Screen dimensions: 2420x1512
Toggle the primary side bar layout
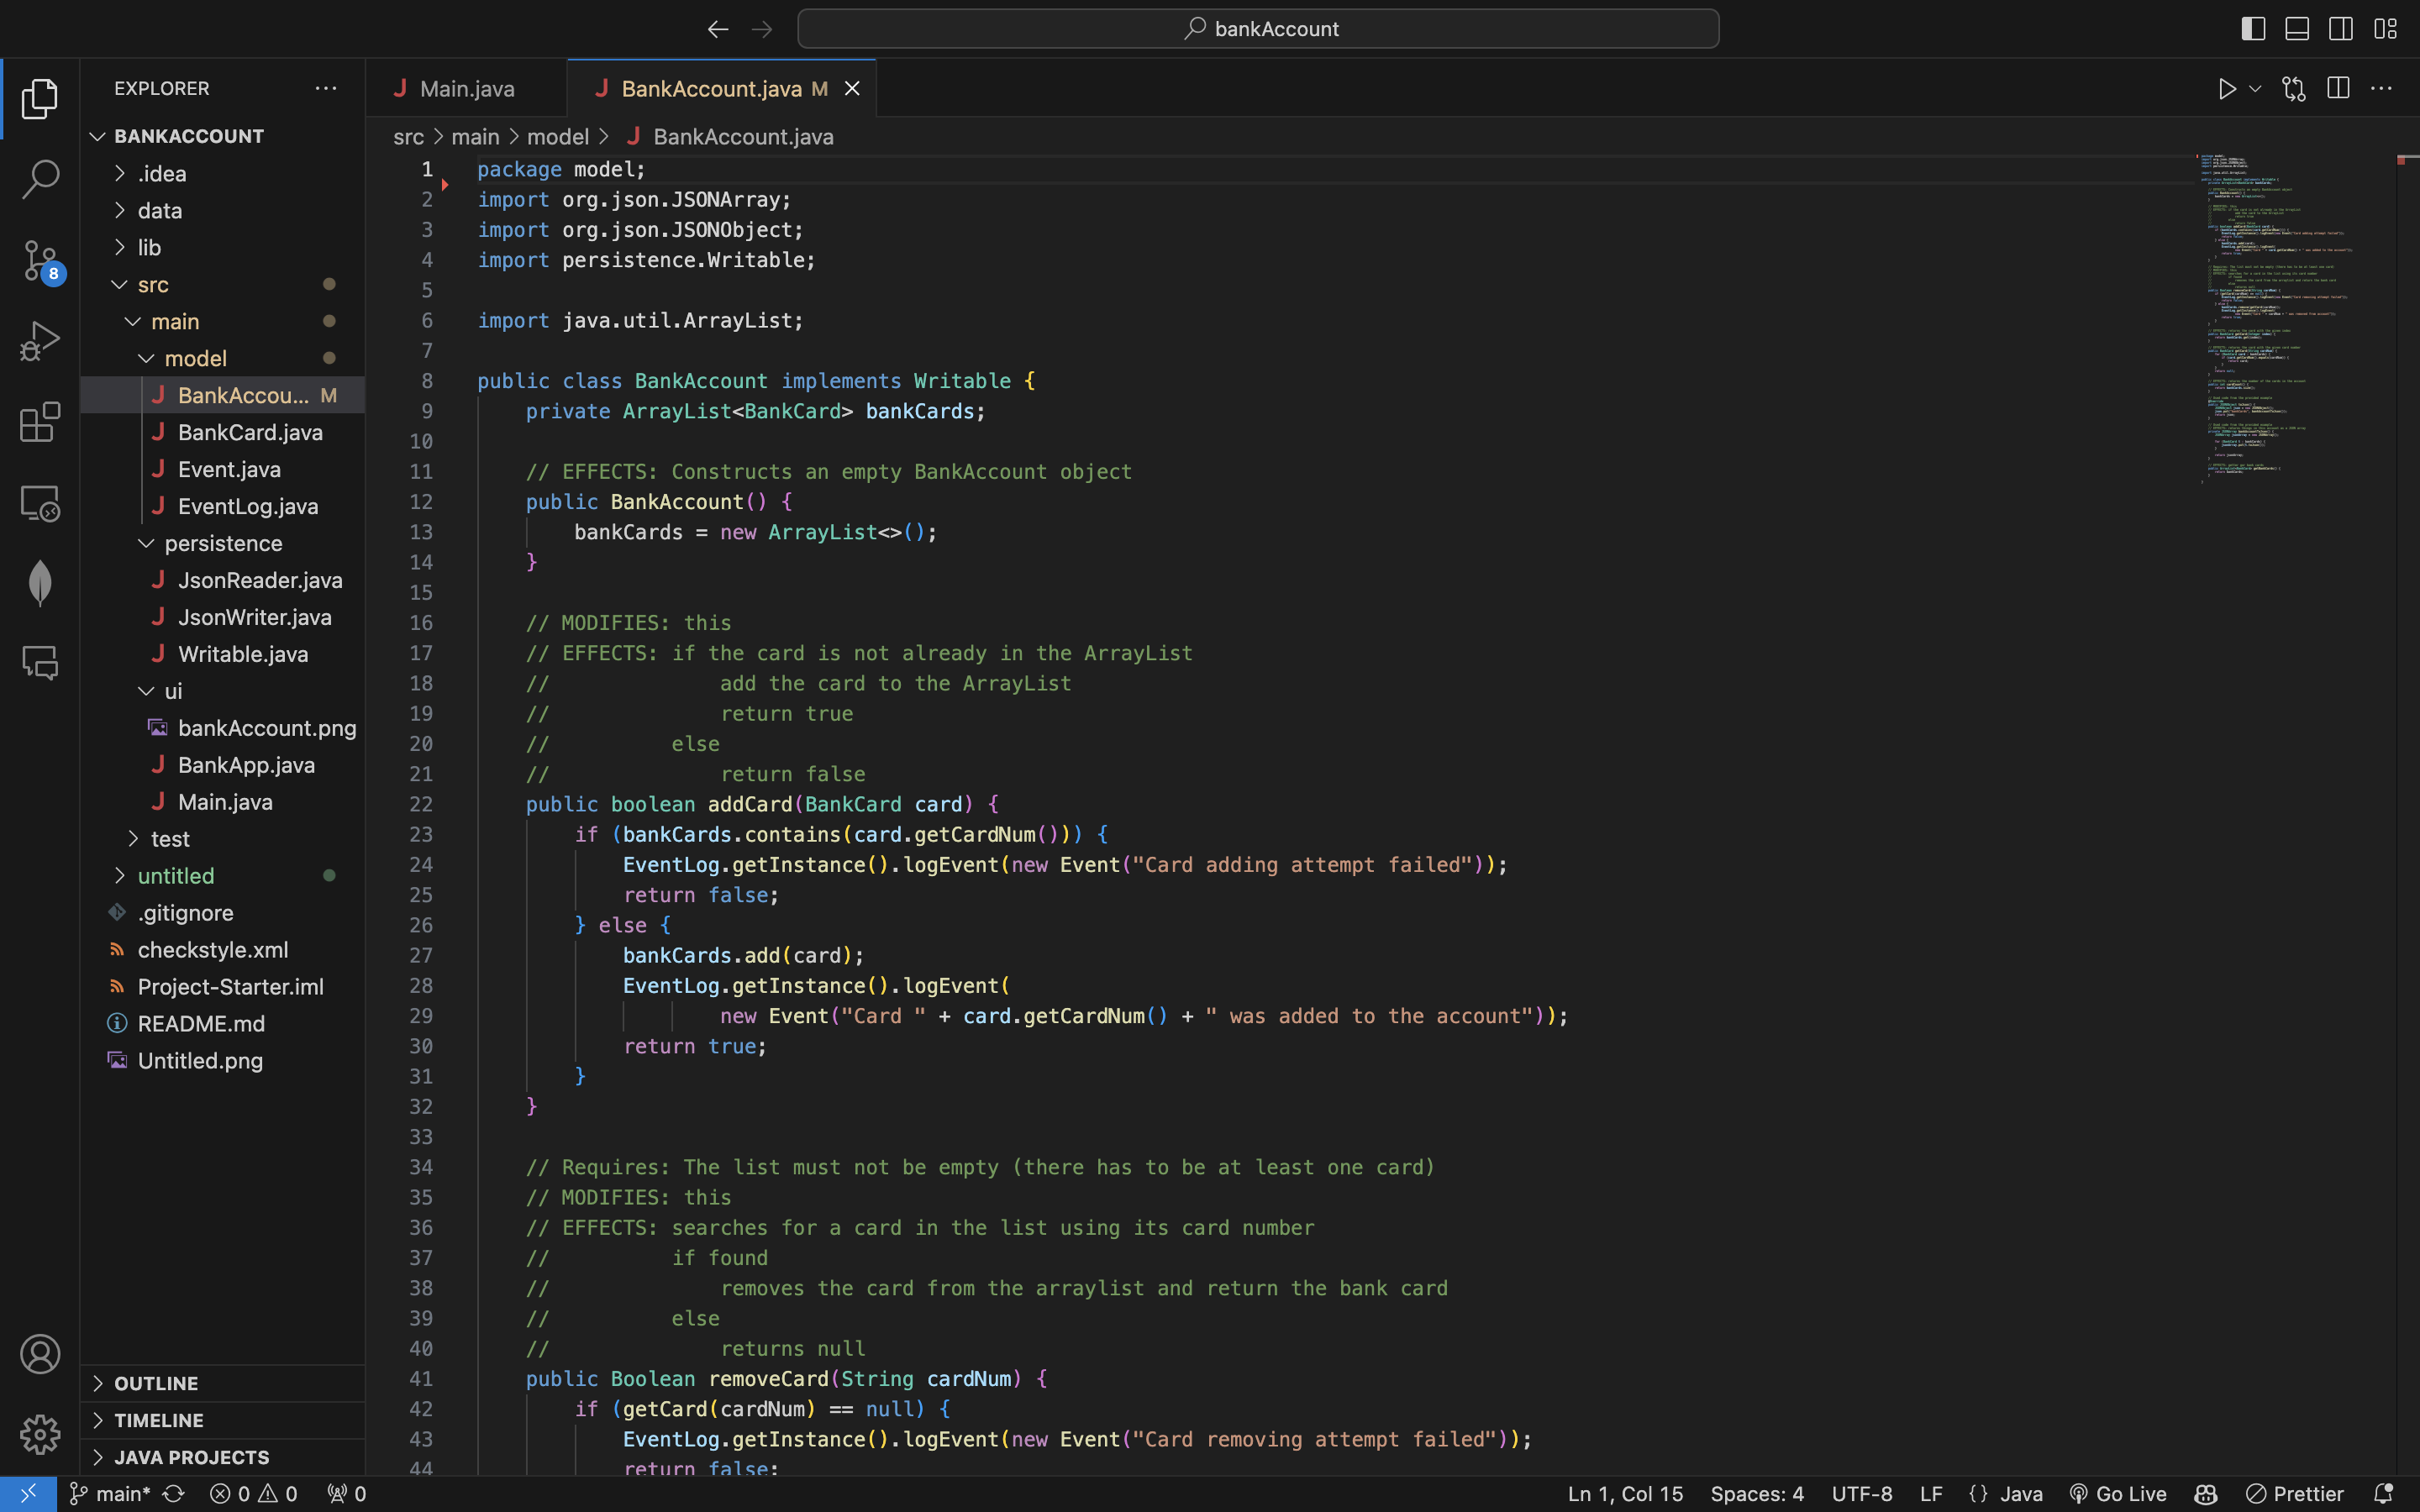[2253, 28]
